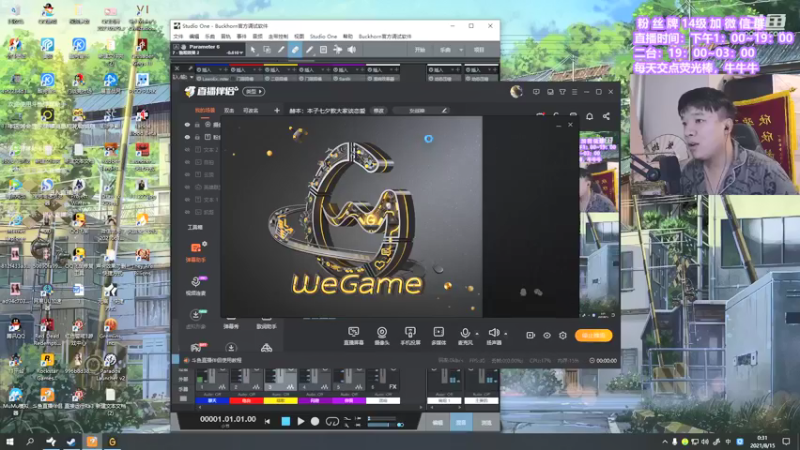
Task: Click the orange stream button in streaming app
Action: coord(593,335)
